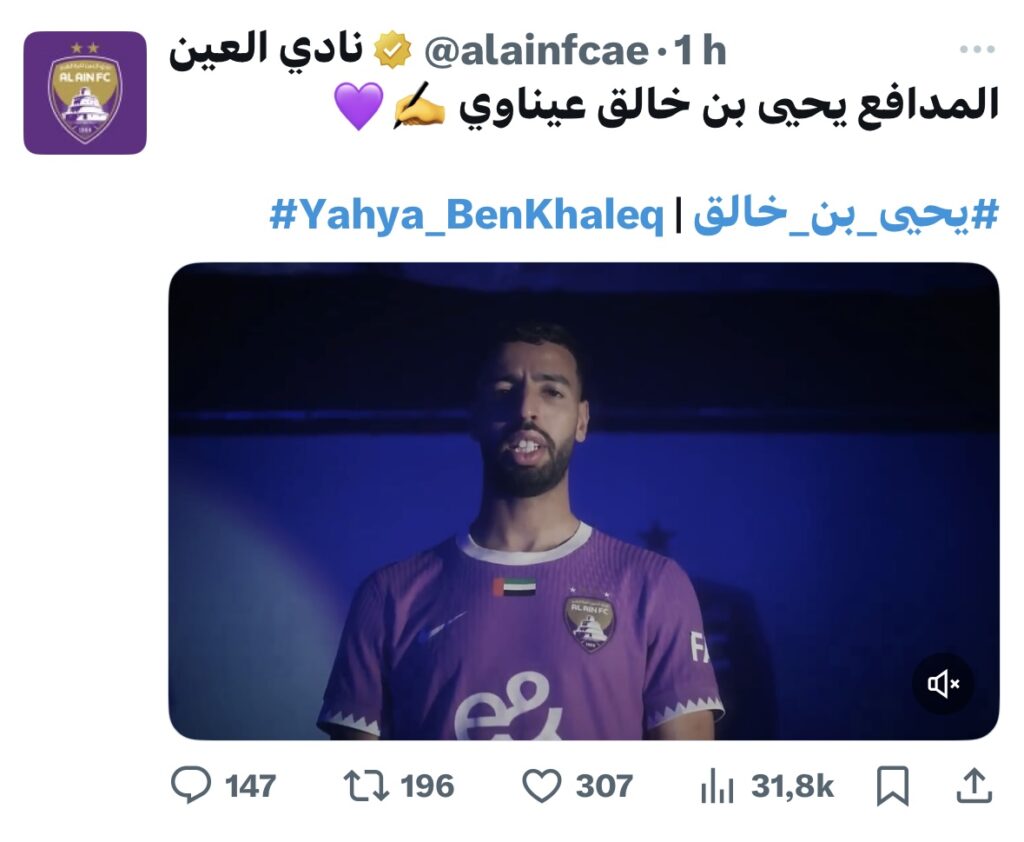
Task: Open the #Yahya_BenKhaleq hashtag
Action: [467, 215]
